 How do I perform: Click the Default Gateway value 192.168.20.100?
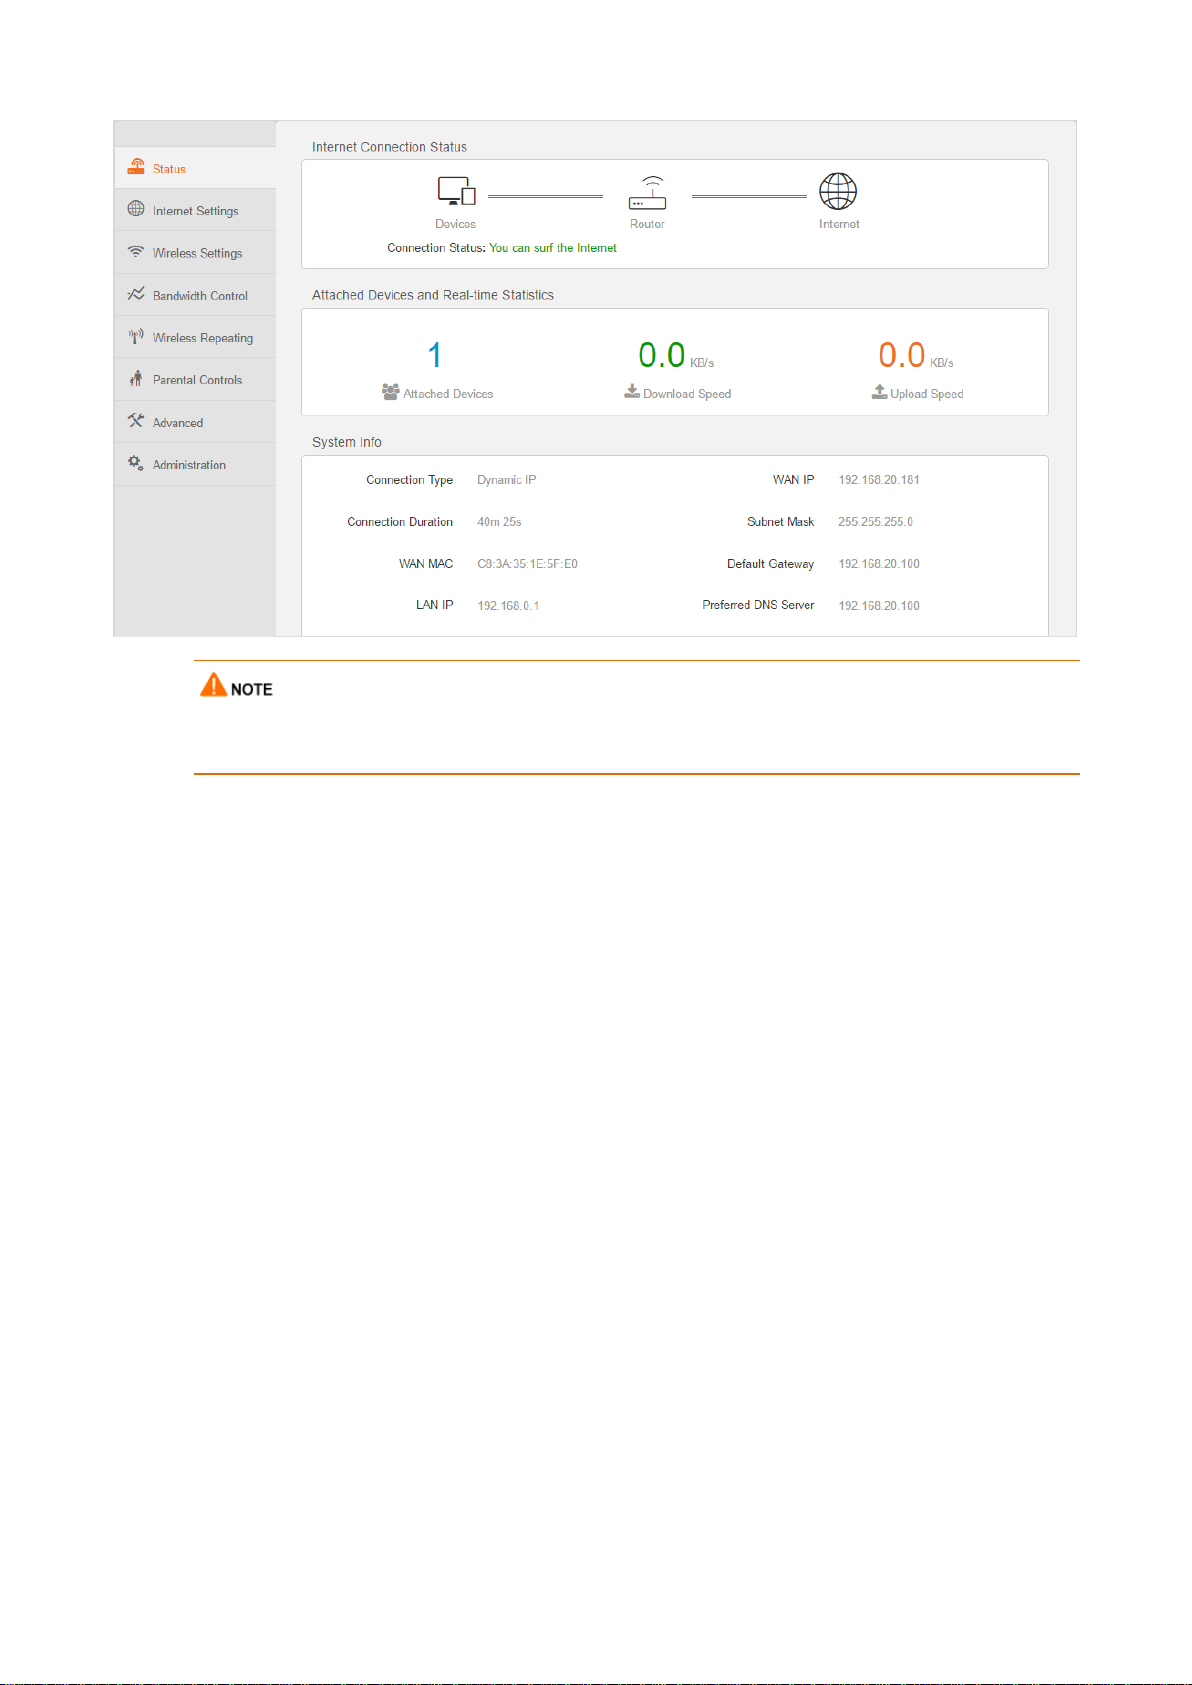coord(879,564)
